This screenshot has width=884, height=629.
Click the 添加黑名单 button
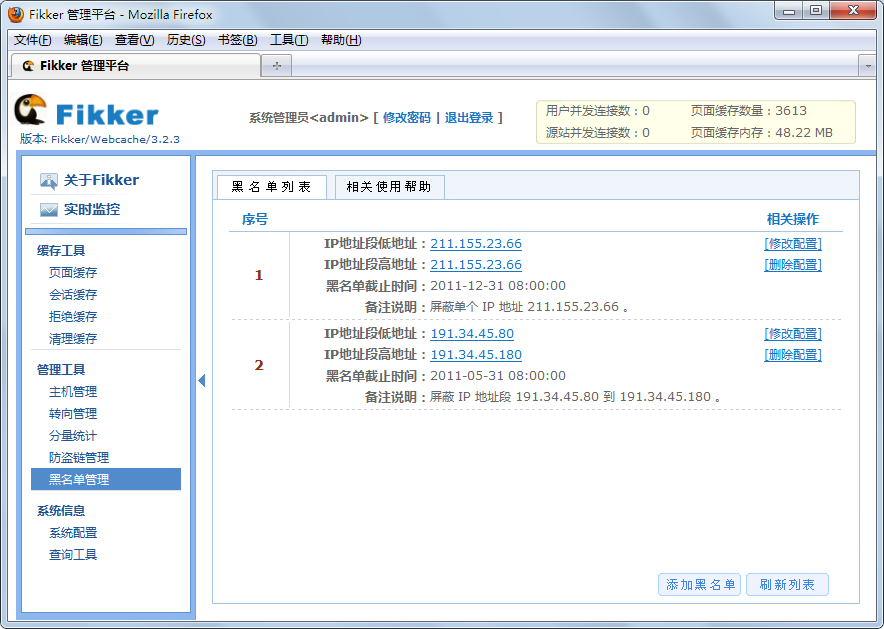coord(700,584)
